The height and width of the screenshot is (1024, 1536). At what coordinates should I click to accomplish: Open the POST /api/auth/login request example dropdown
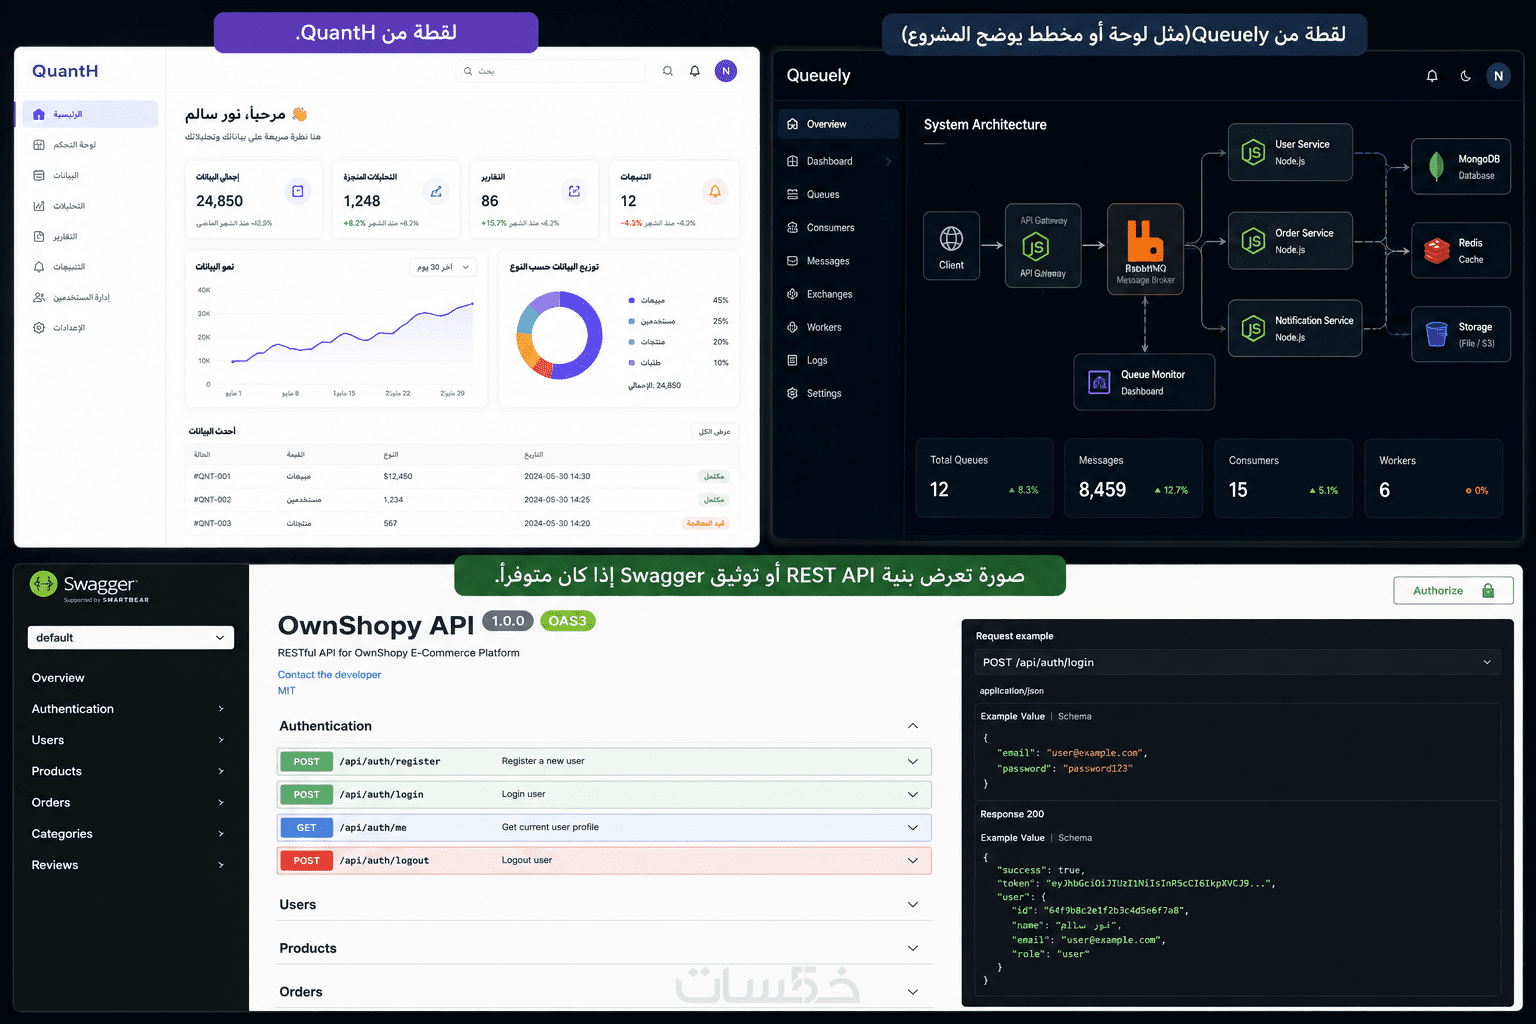tap(1237, 662)
